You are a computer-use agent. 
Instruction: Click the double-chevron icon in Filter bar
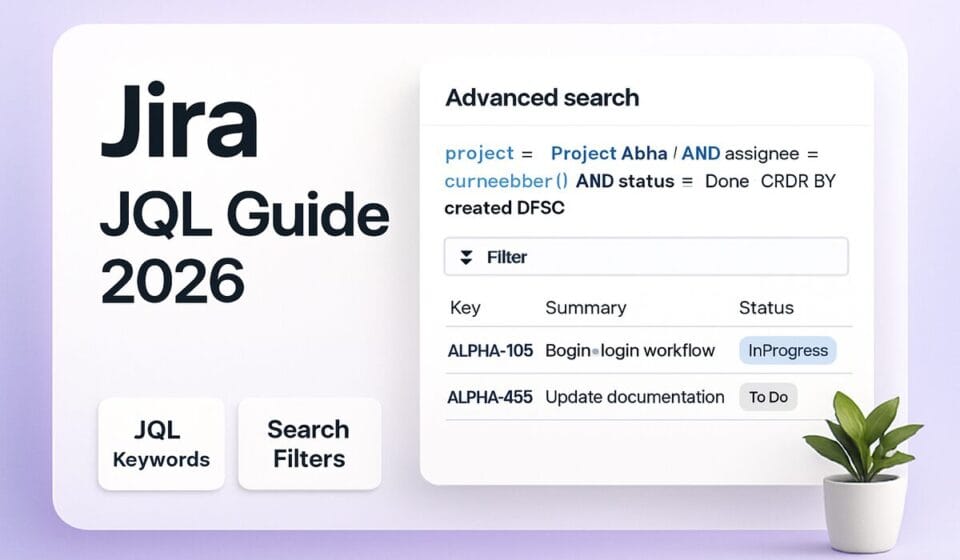(x=466, y=257)
